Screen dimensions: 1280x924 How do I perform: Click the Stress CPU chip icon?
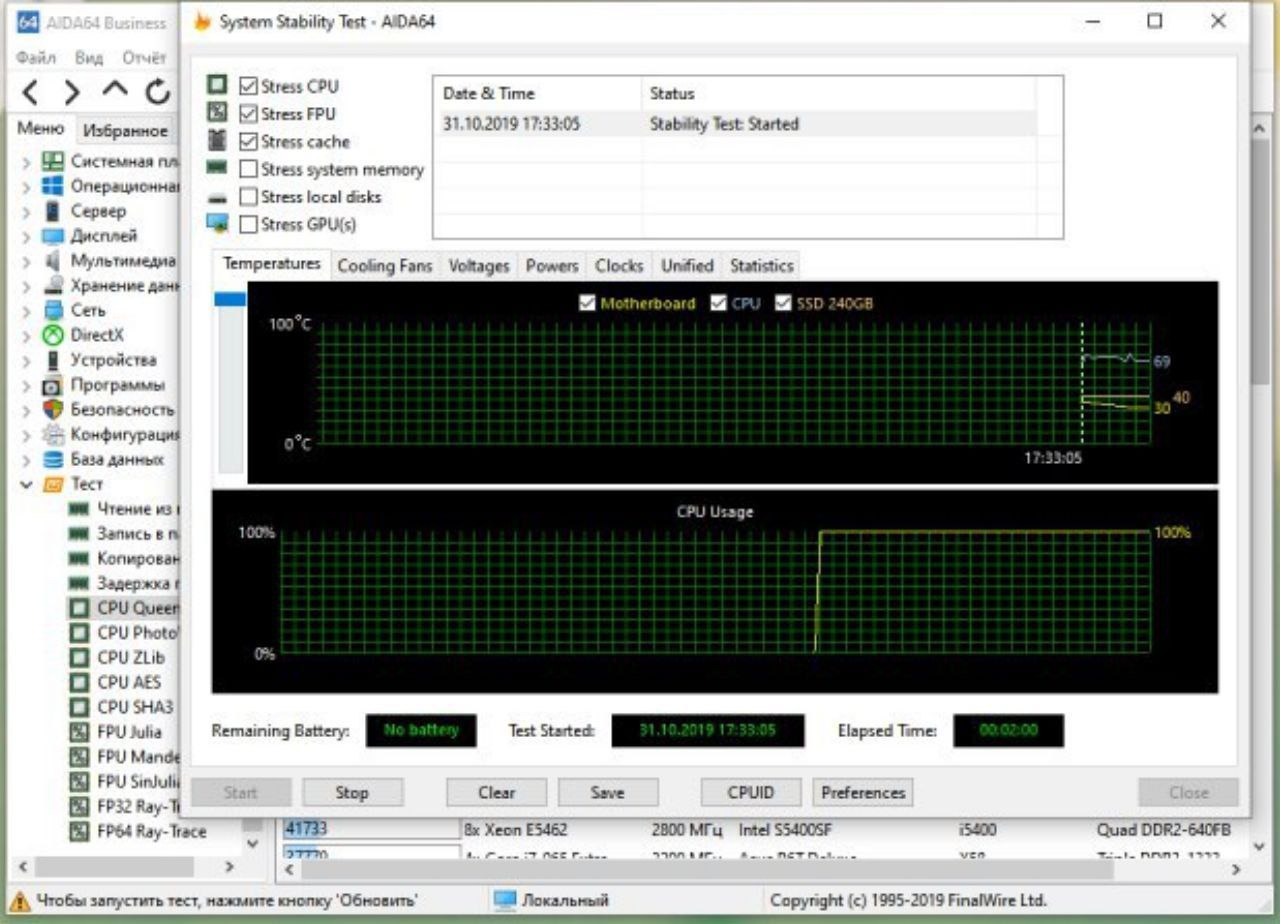click(x=217, y=85)
